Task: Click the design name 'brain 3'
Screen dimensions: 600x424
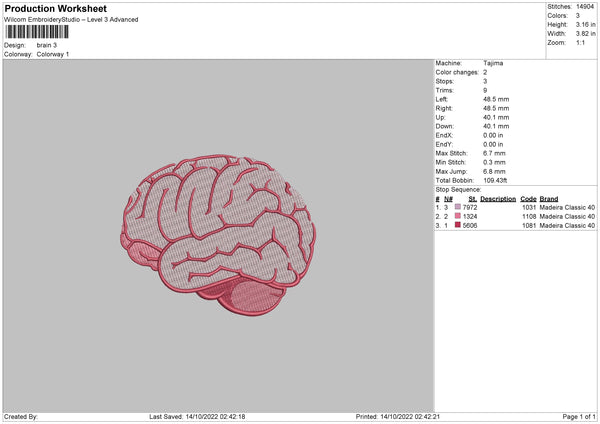Action: tap(48, 45)
